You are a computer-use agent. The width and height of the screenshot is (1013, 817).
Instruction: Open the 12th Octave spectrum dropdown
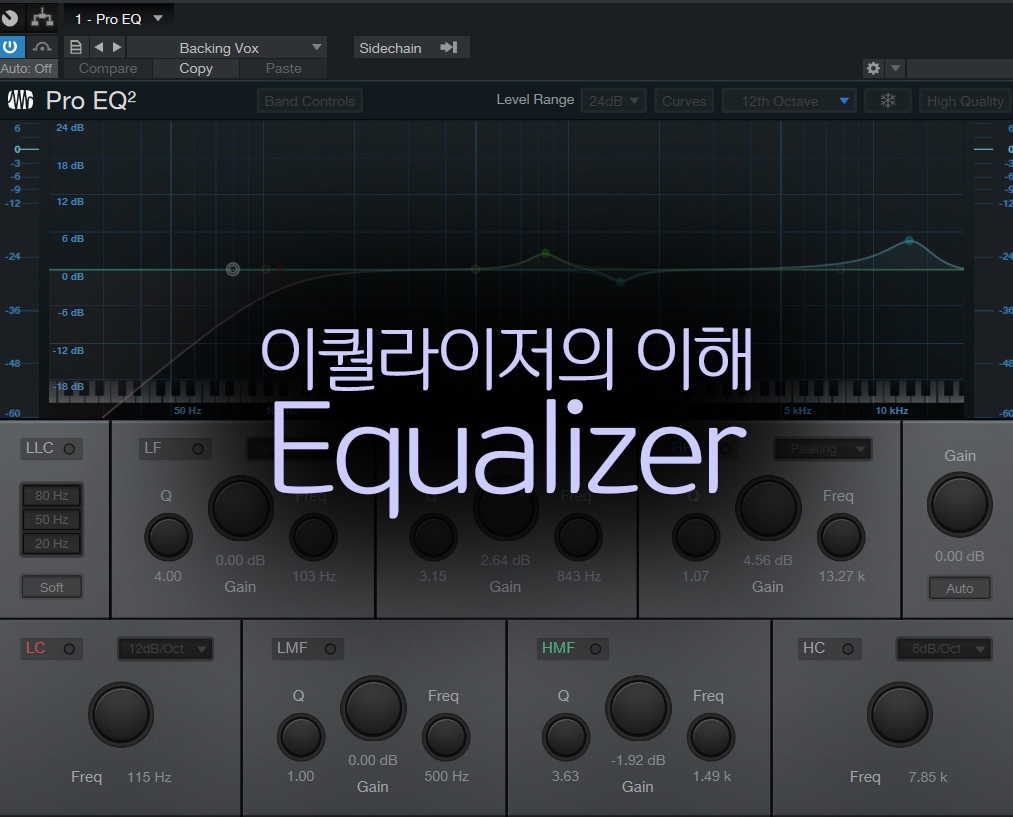point(789,101)
